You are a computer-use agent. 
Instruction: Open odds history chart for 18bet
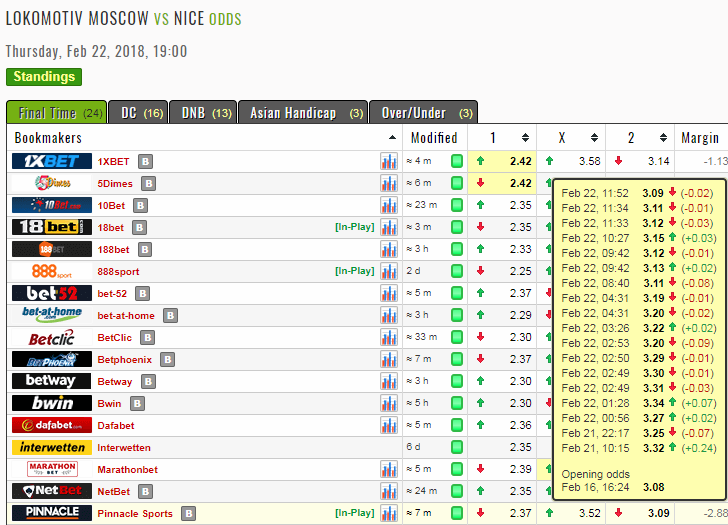coord(389,227)
